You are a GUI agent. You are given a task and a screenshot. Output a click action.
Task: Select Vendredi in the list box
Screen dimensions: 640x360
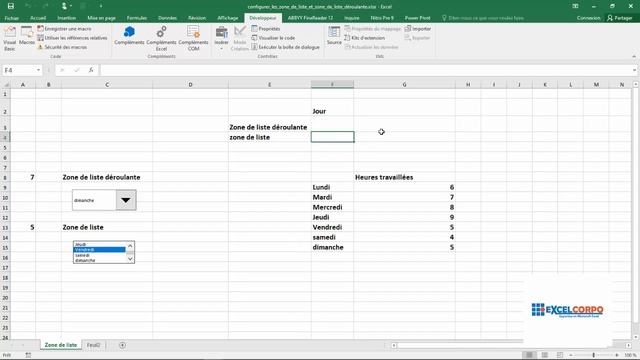pyautogui.click(x=100, y=249)
